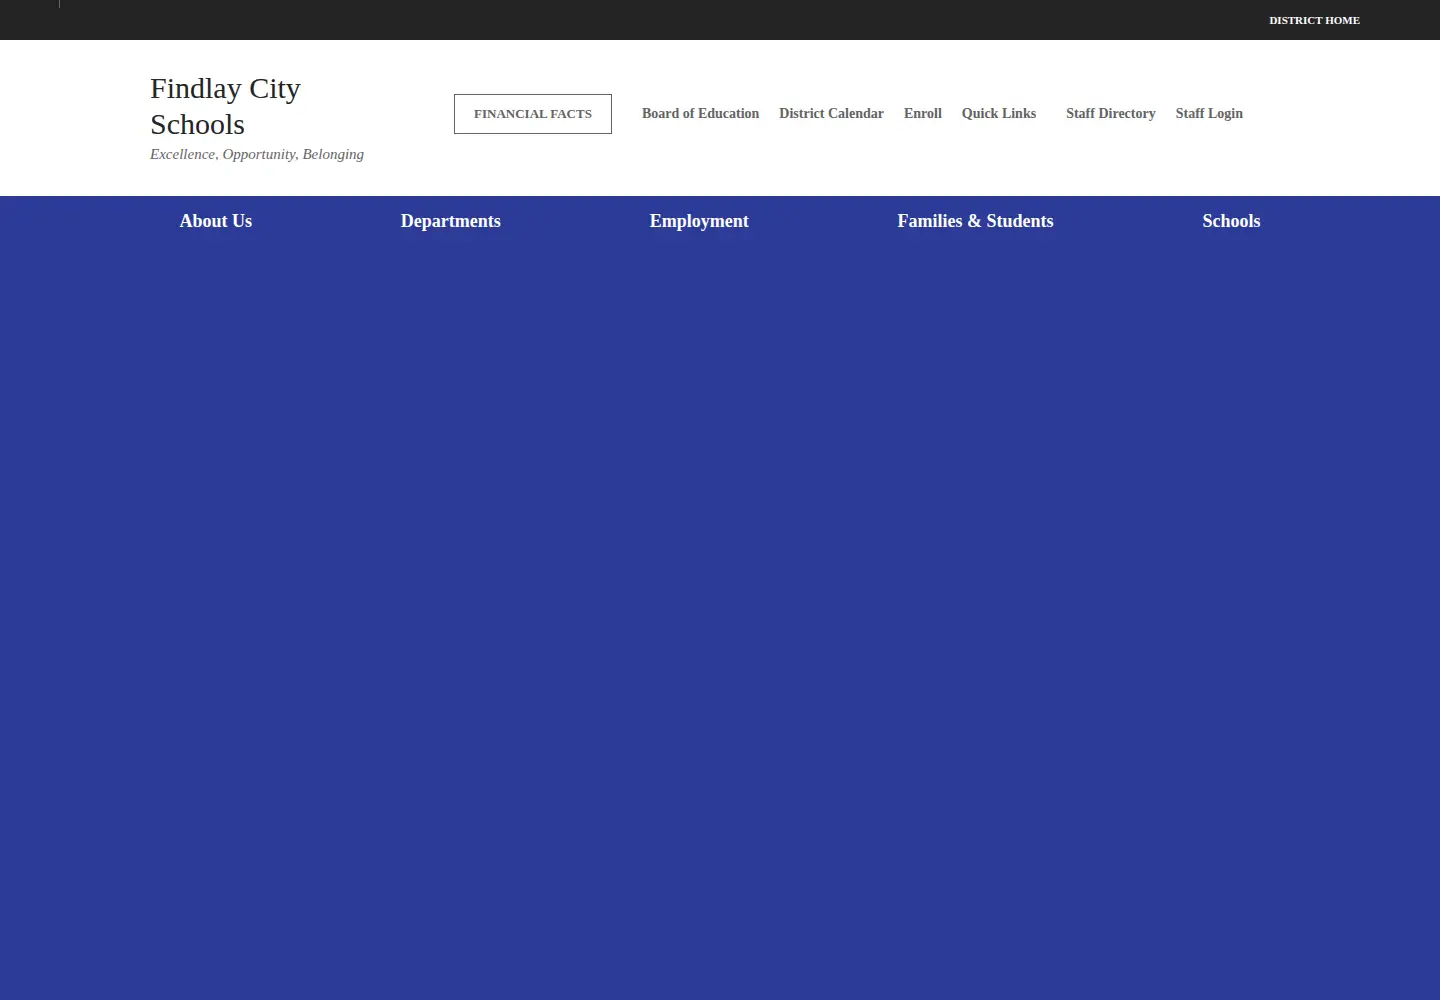Open the Staff Directory link
The height and width of the screenshot is (1000, 1440).
1110,114
